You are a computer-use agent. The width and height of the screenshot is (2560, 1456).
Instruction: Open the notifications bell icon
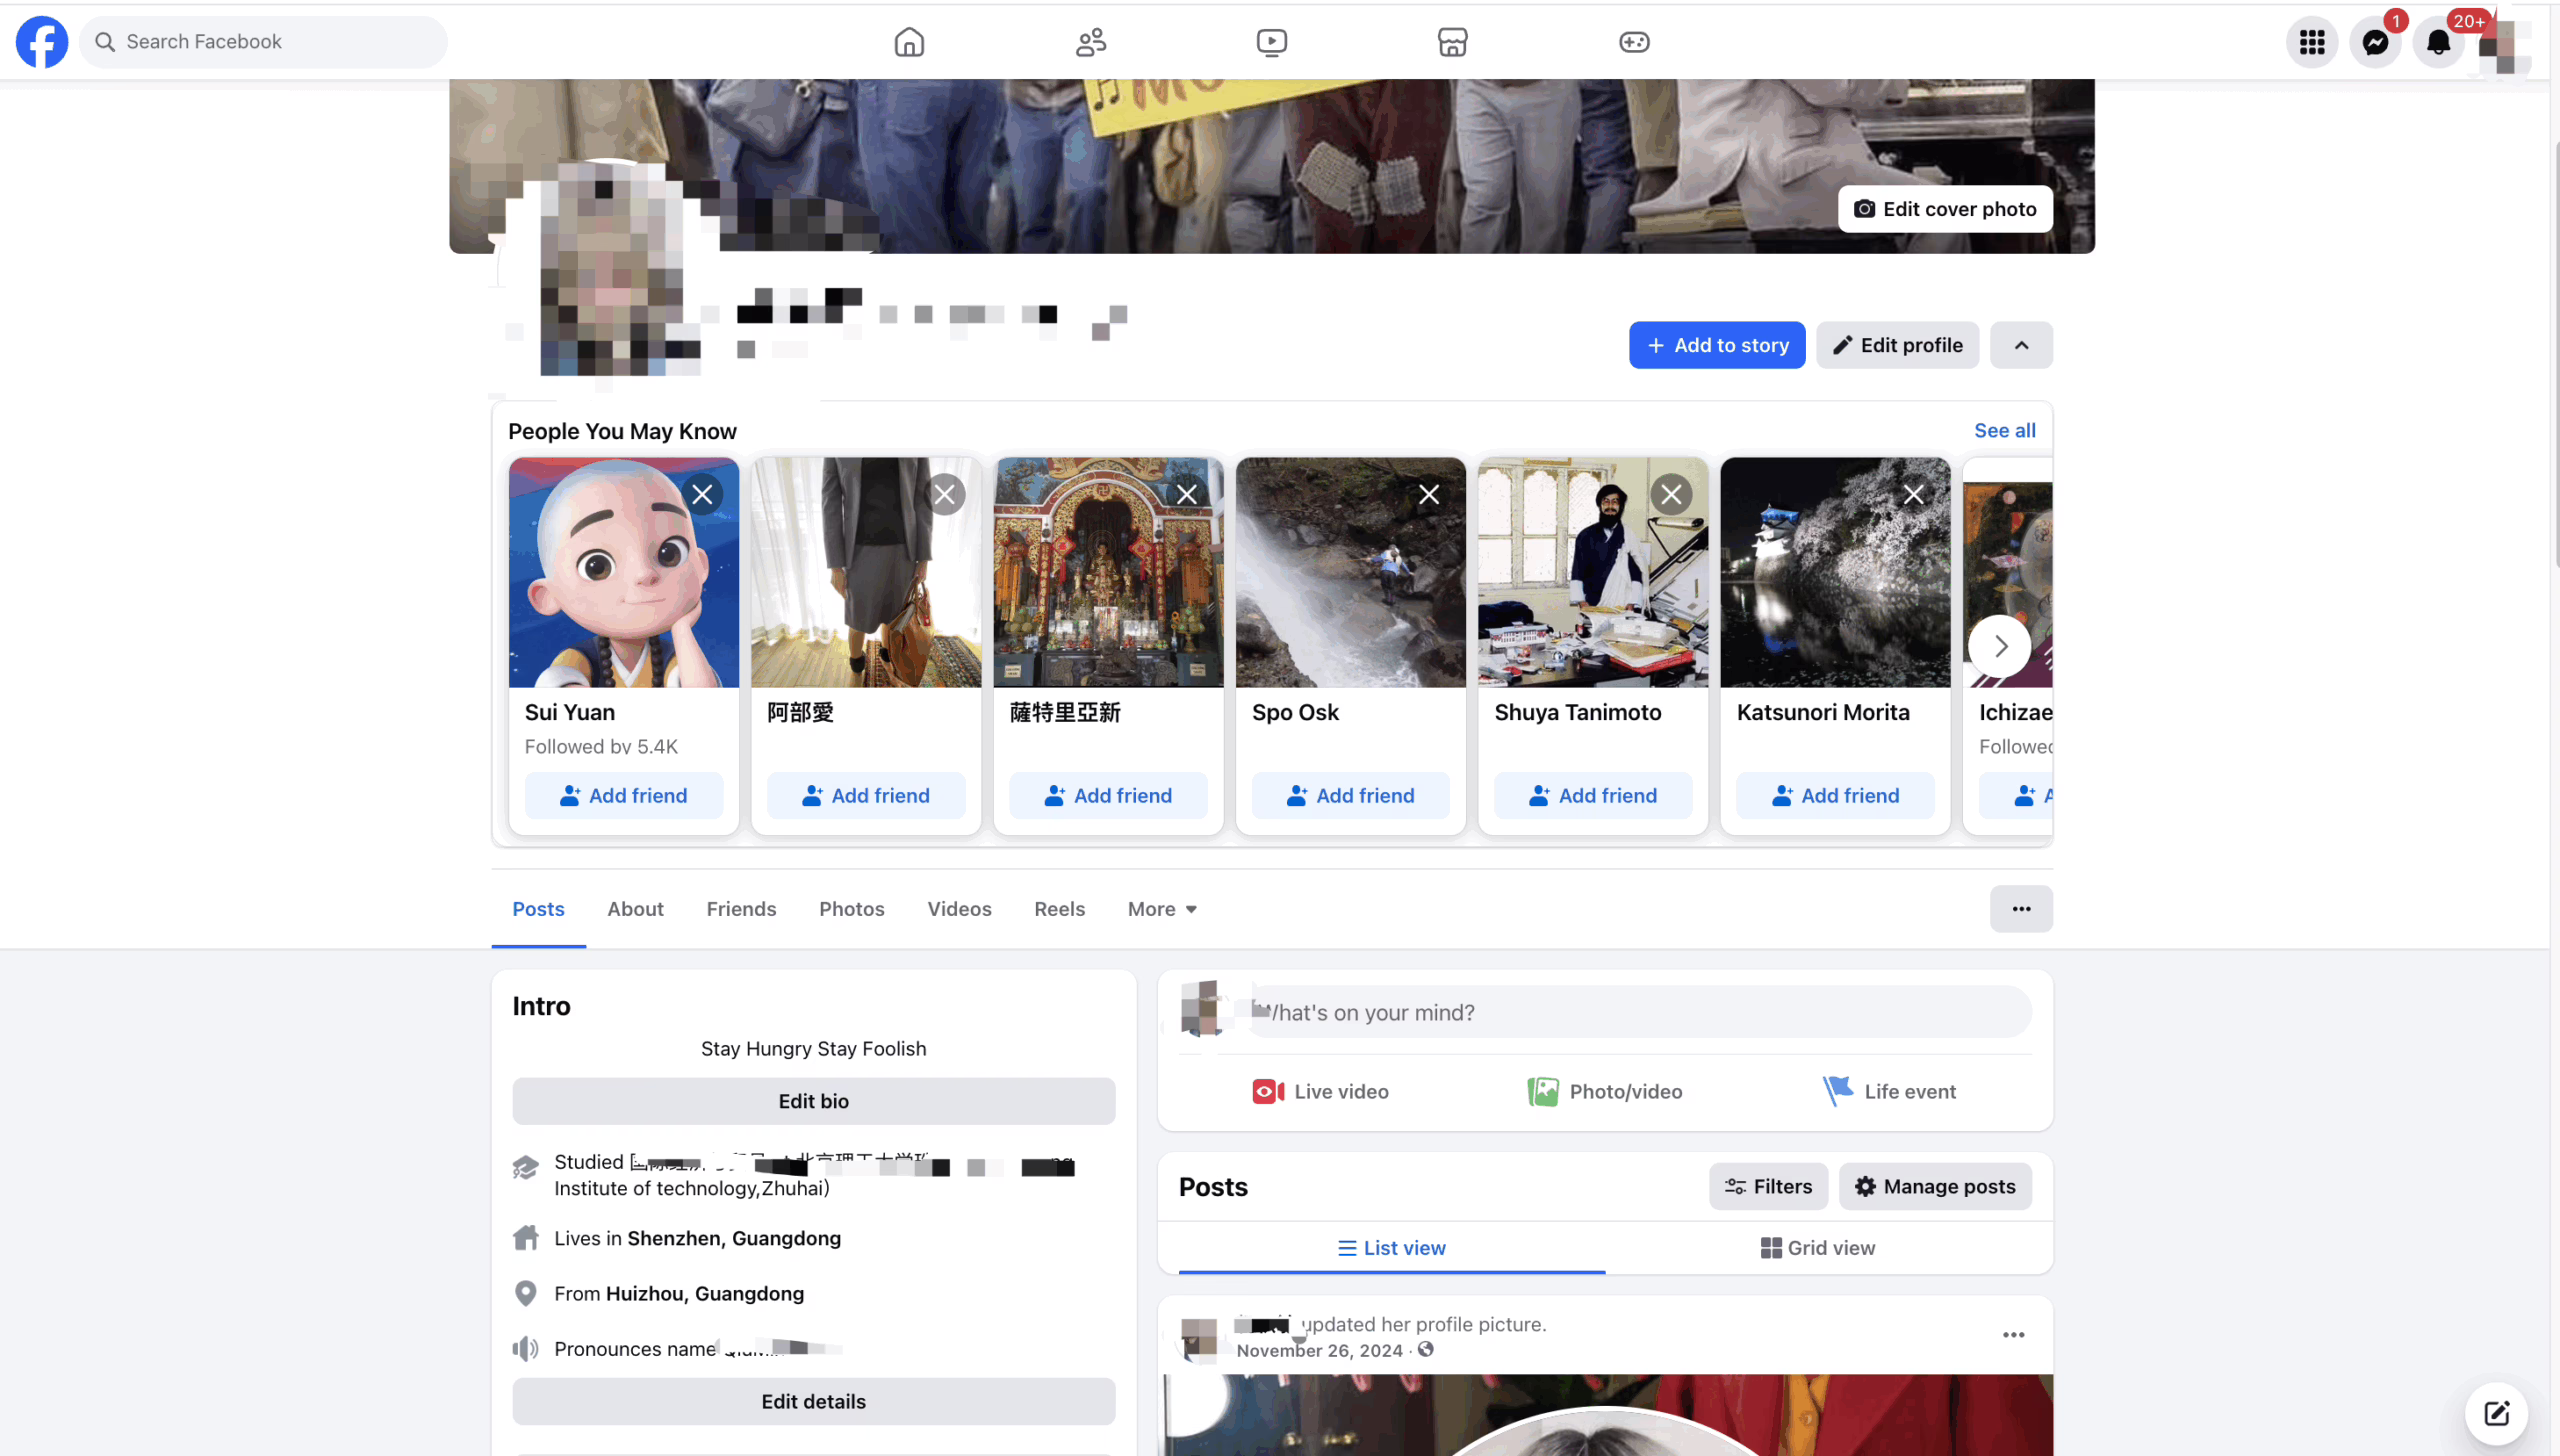(2438, 42)
